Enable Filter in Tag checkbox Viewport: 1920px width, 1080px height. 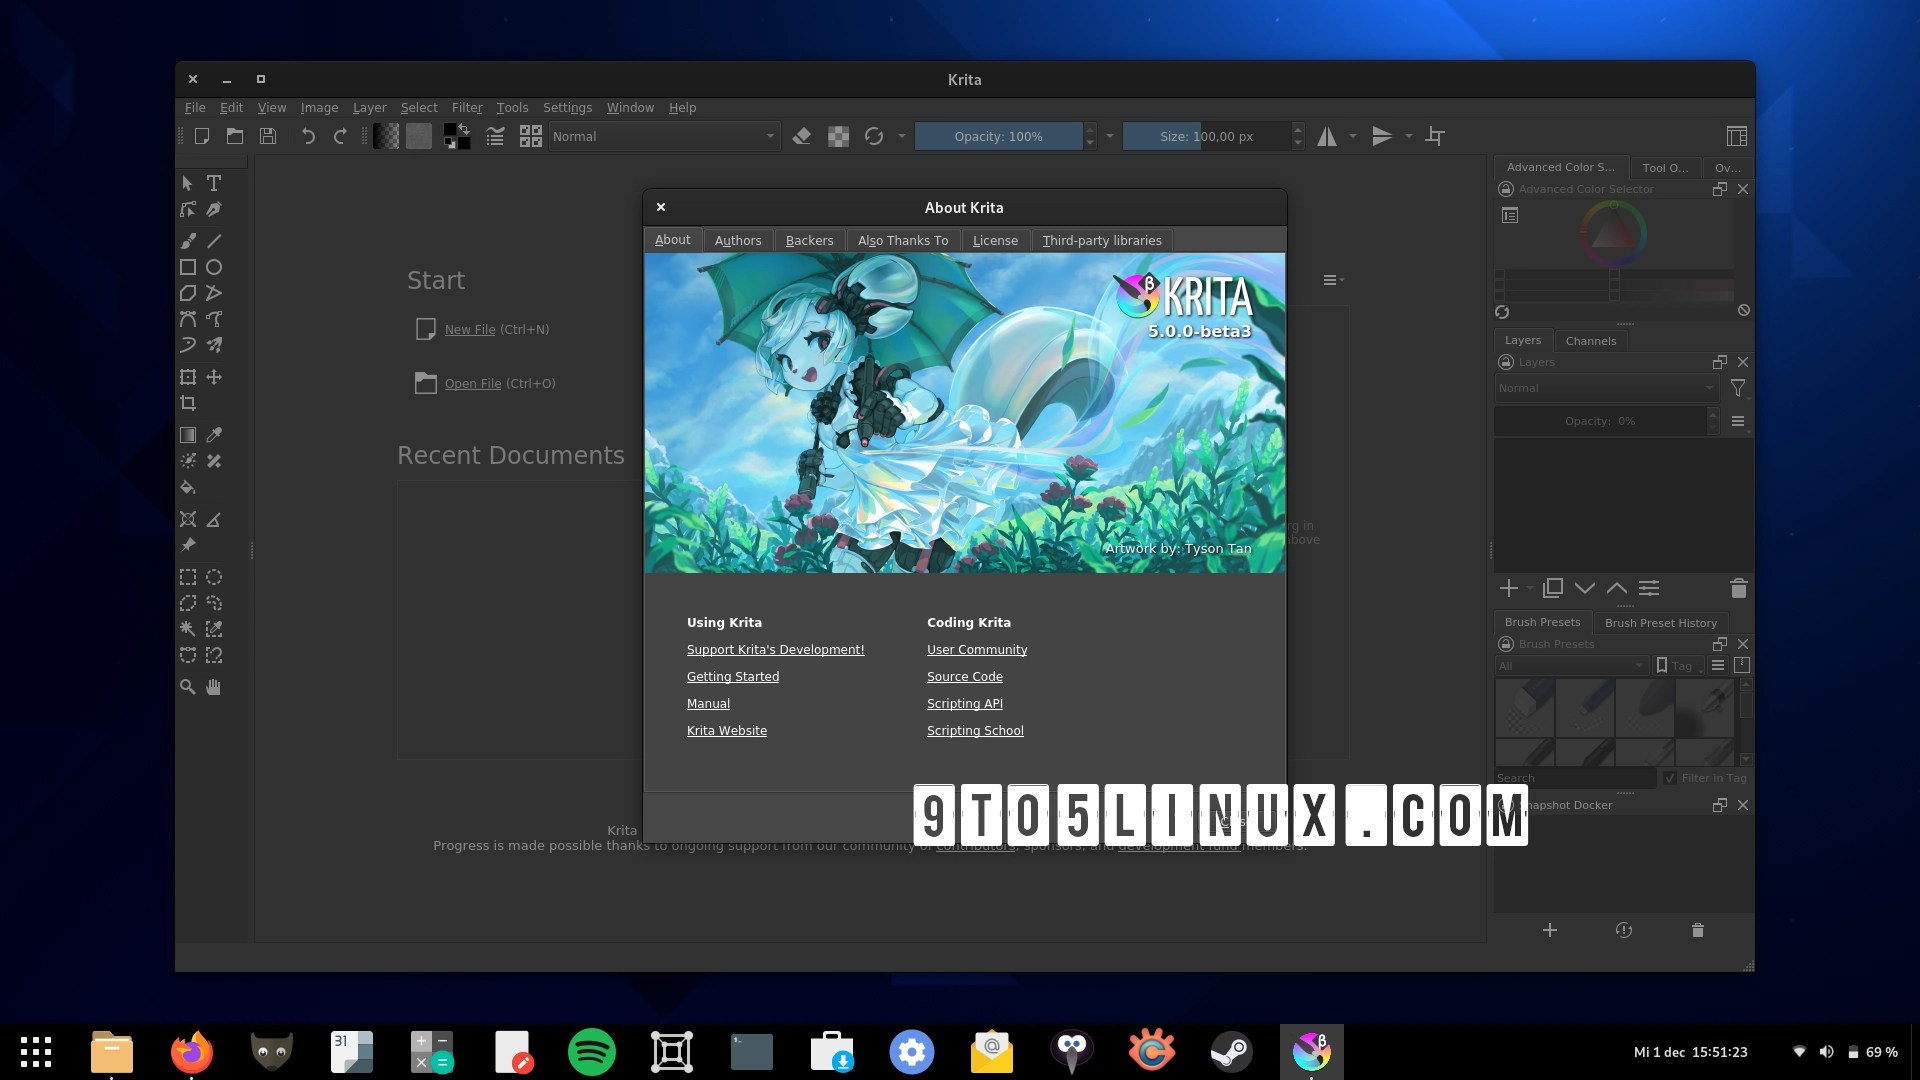tap(1668, 778)
